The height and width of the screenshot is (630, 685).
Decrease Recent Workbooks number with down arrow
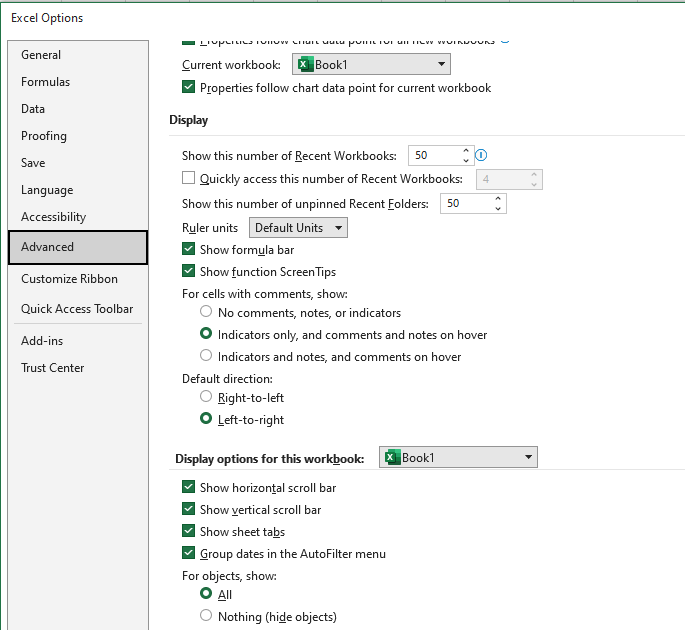click(x=466, y=160)
